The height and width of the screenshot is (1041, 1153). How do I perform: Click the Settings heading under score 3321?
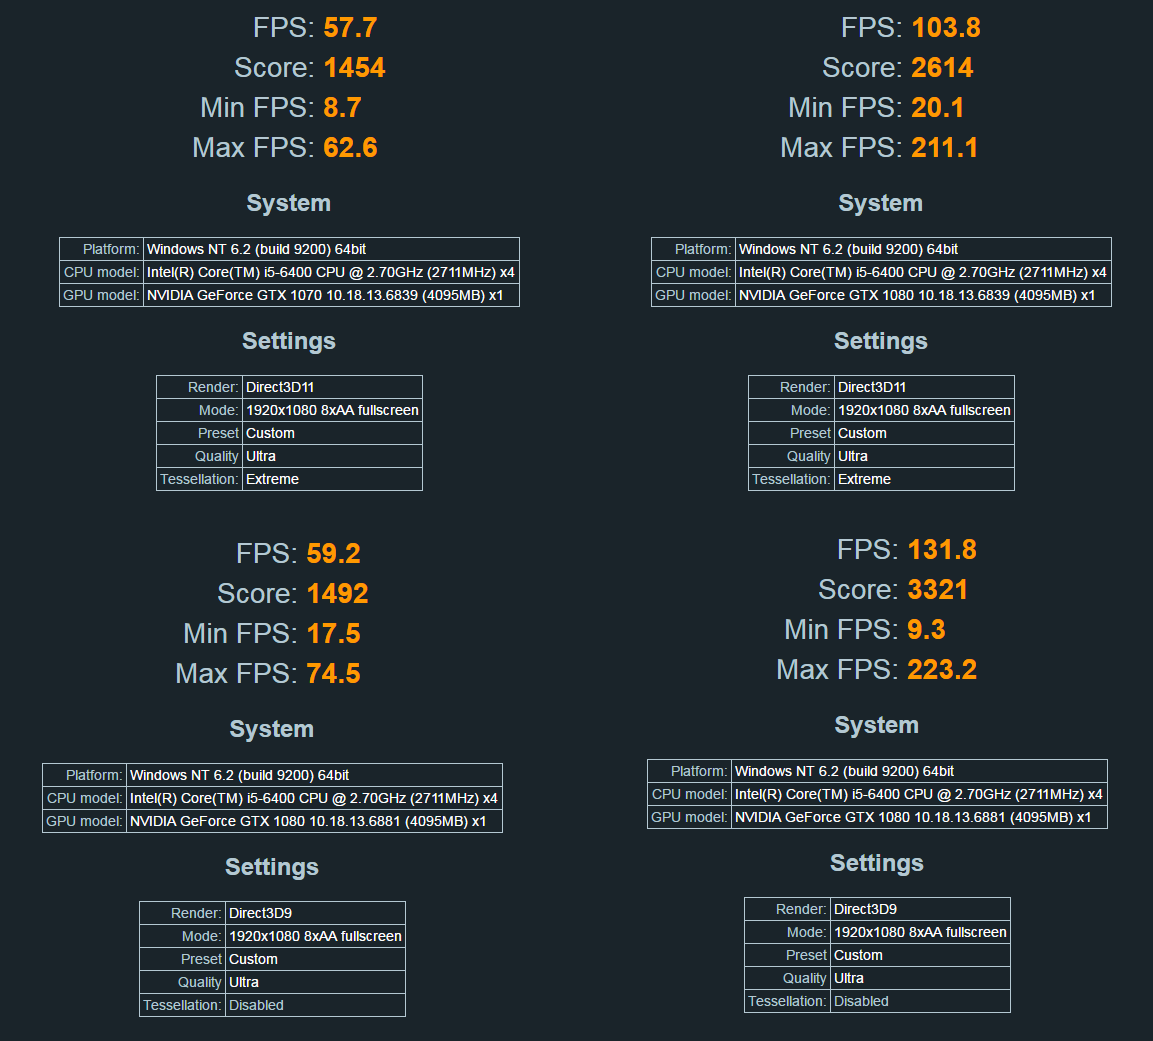click(876, 863)
